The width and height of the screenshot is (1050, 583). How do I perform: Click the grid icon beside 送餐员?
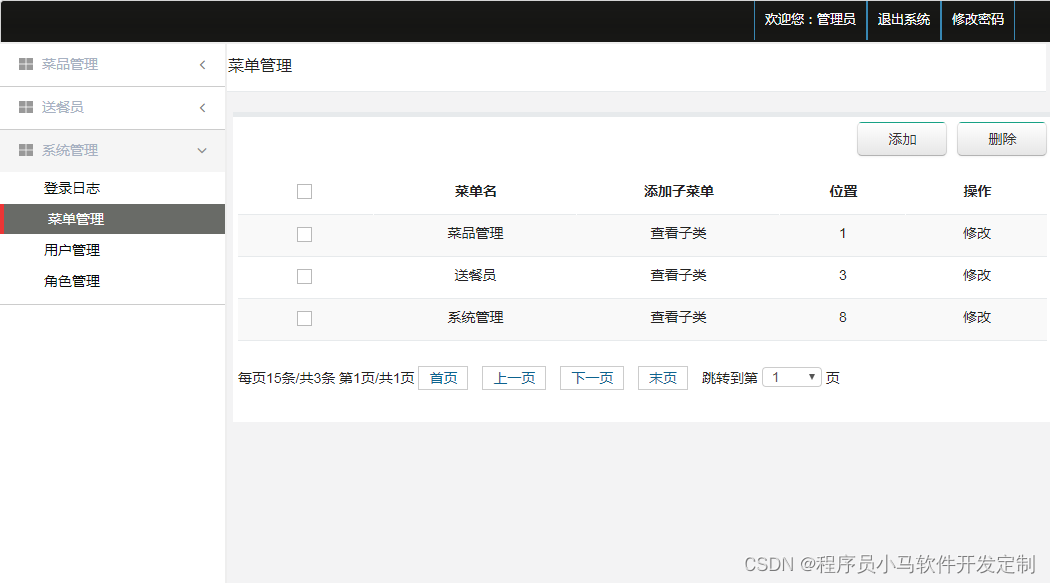(x=25, y=107)
